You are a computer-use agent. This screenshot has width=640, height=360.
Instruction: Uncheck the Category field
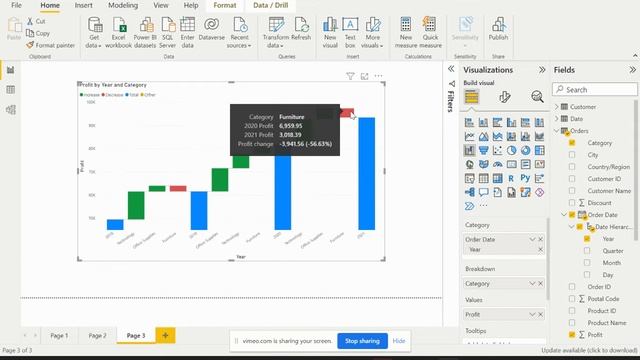(572, 143)
